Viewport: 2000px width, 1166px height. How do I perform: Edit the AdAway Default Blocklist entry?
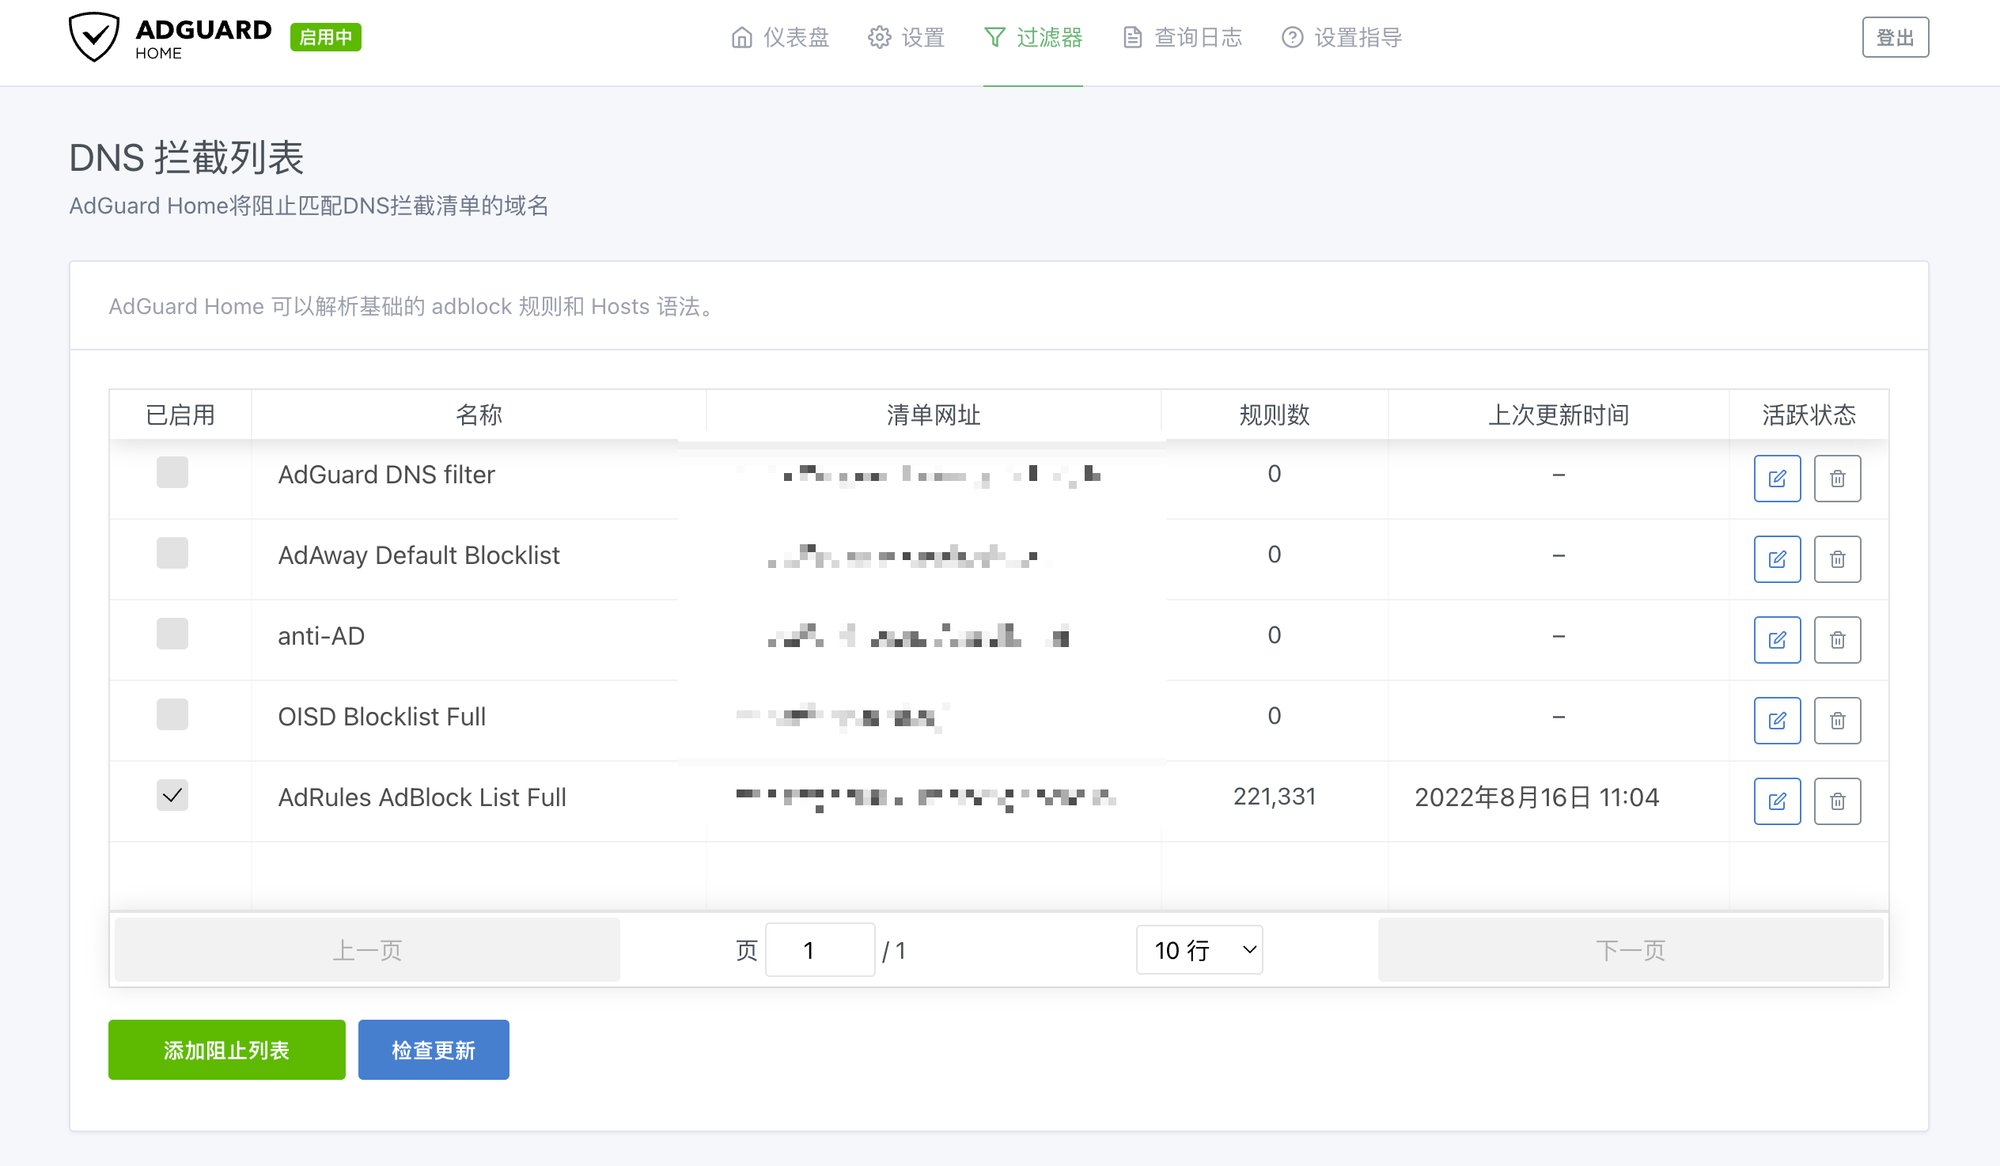click(x=1777, y=559)
